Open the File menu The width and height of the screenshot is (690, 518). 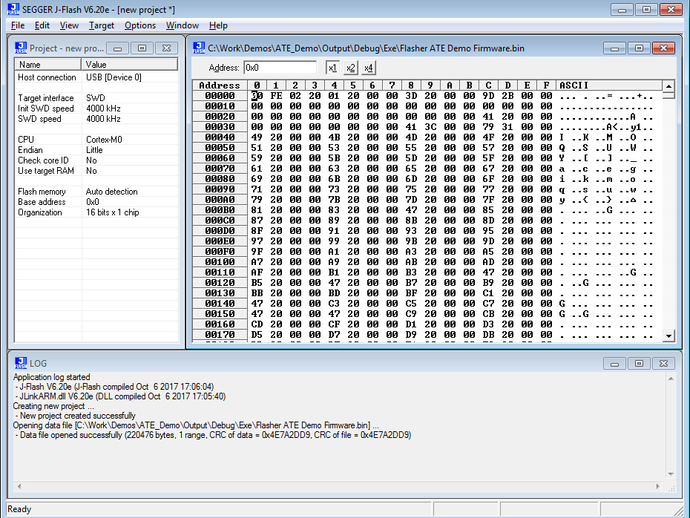tap(17, 25)
